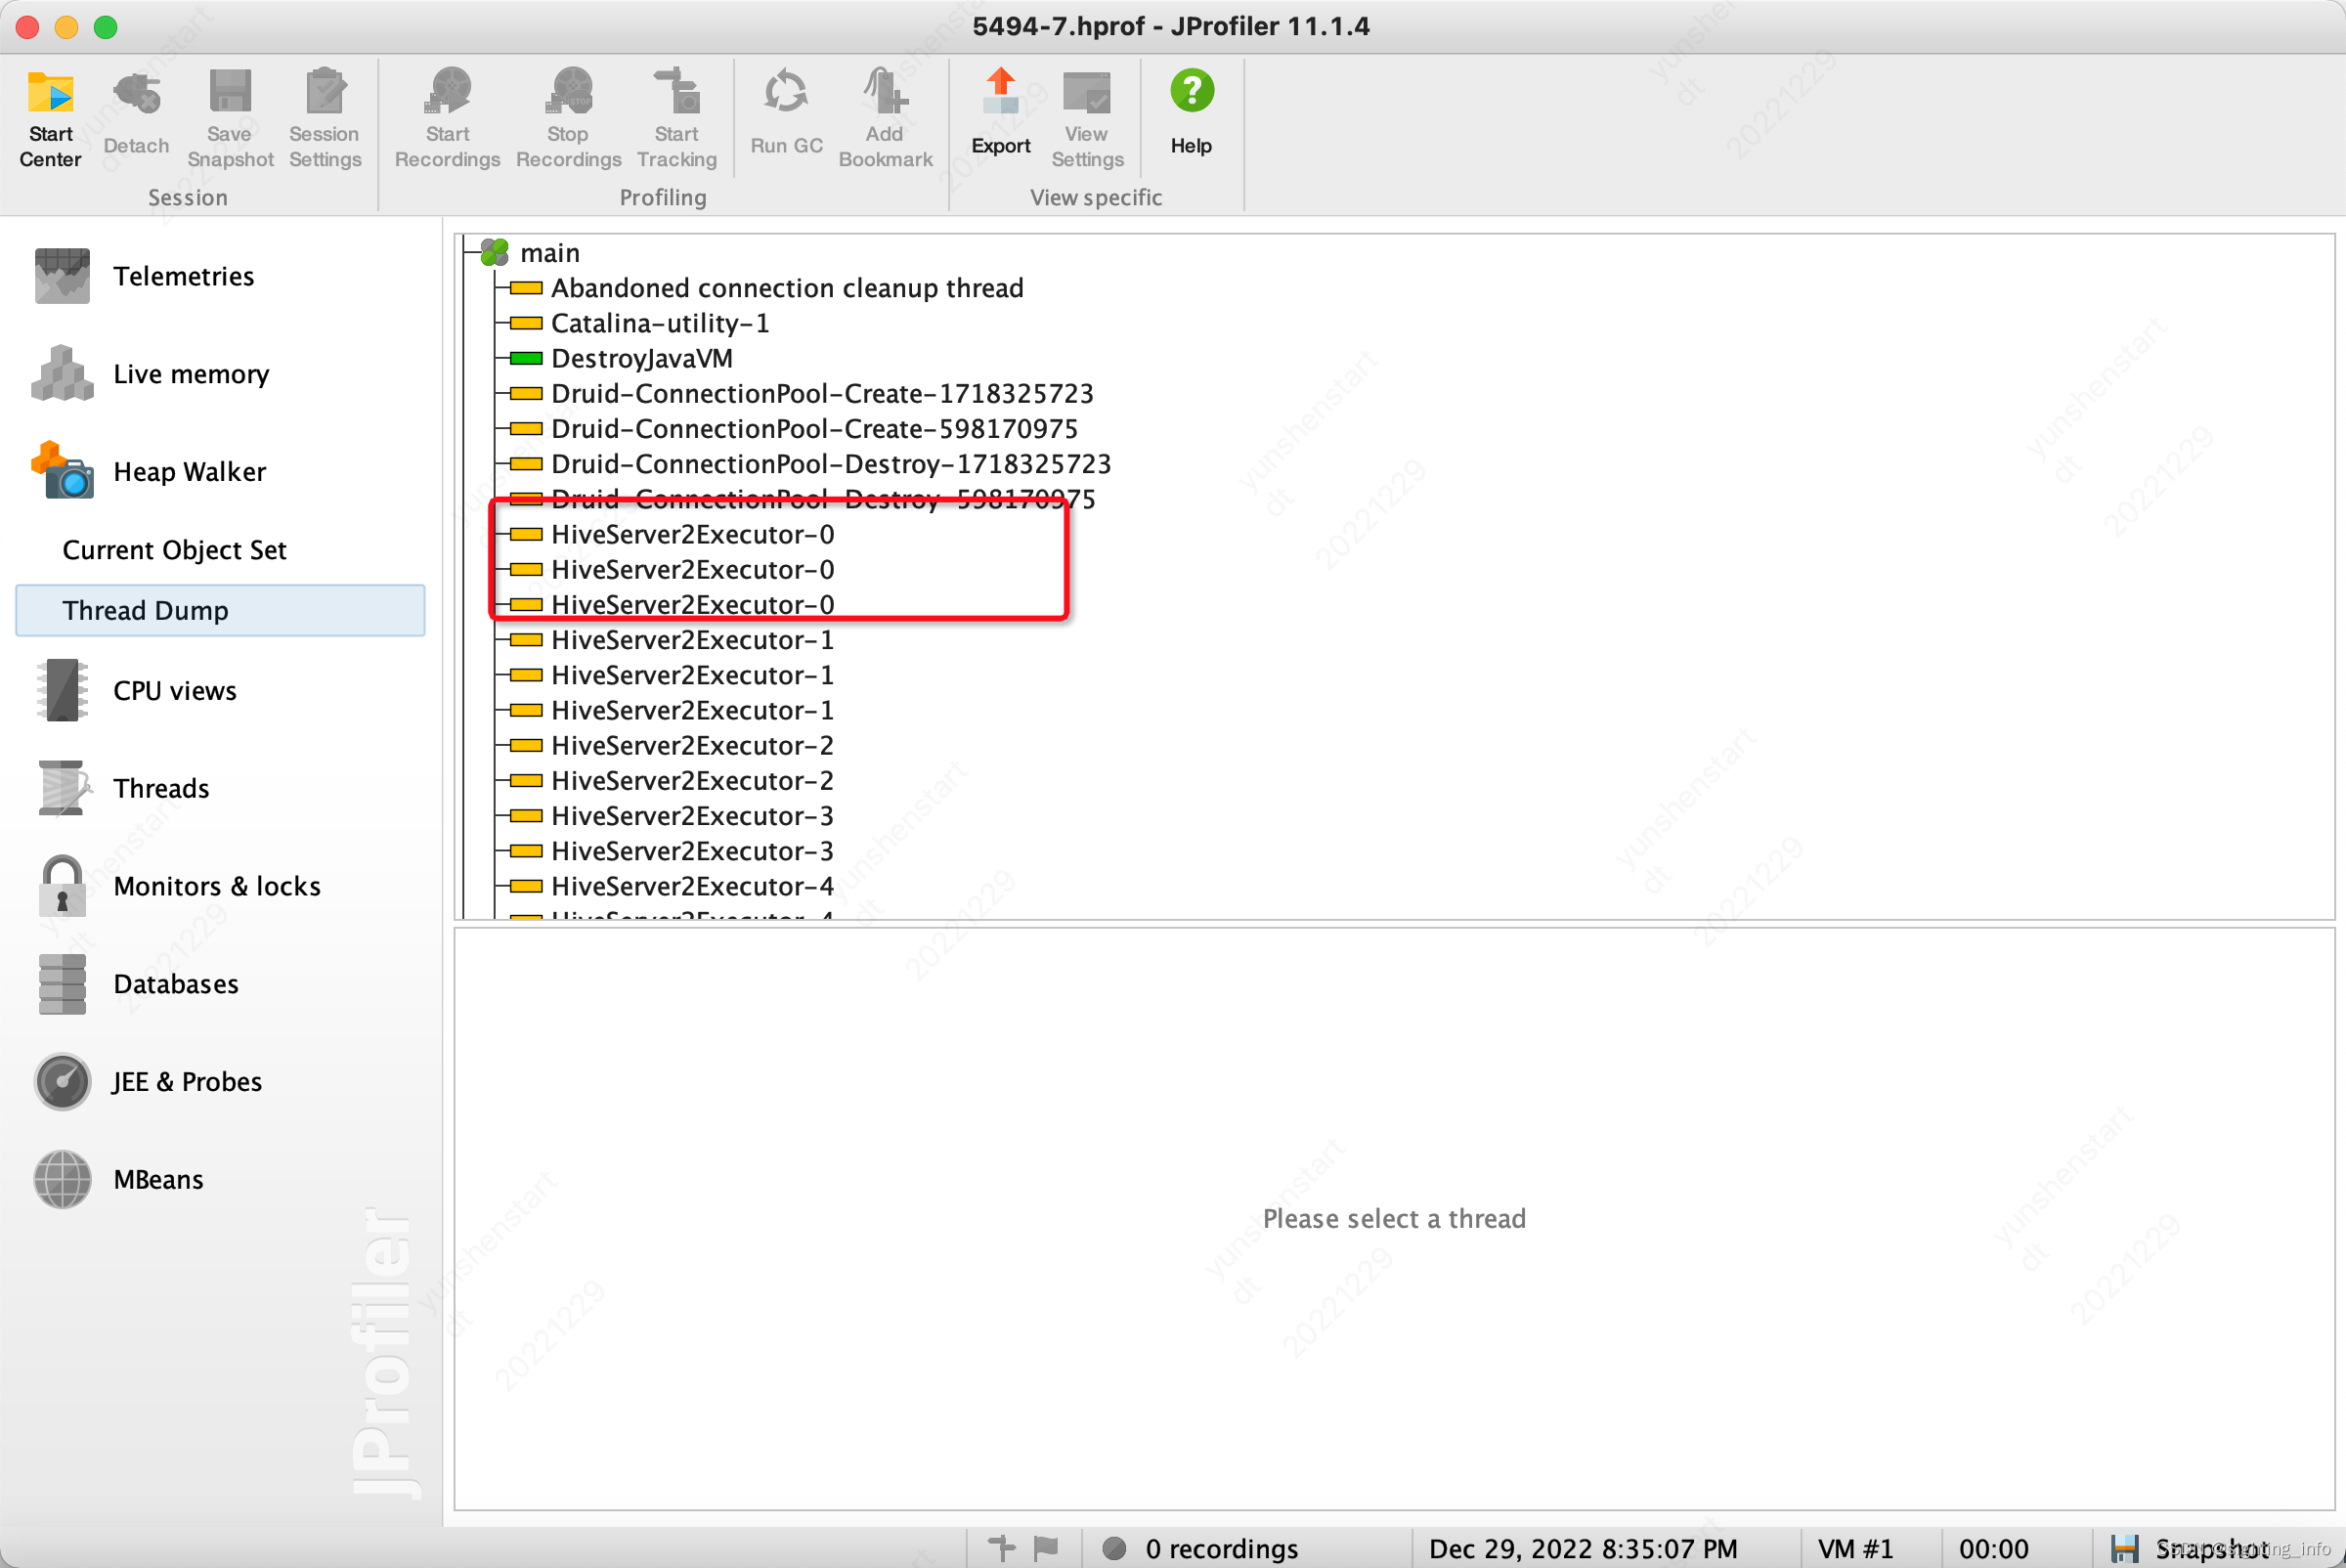Detach from the session
The width and height of the screenshot is (2346, 1568).
point(136,112)
